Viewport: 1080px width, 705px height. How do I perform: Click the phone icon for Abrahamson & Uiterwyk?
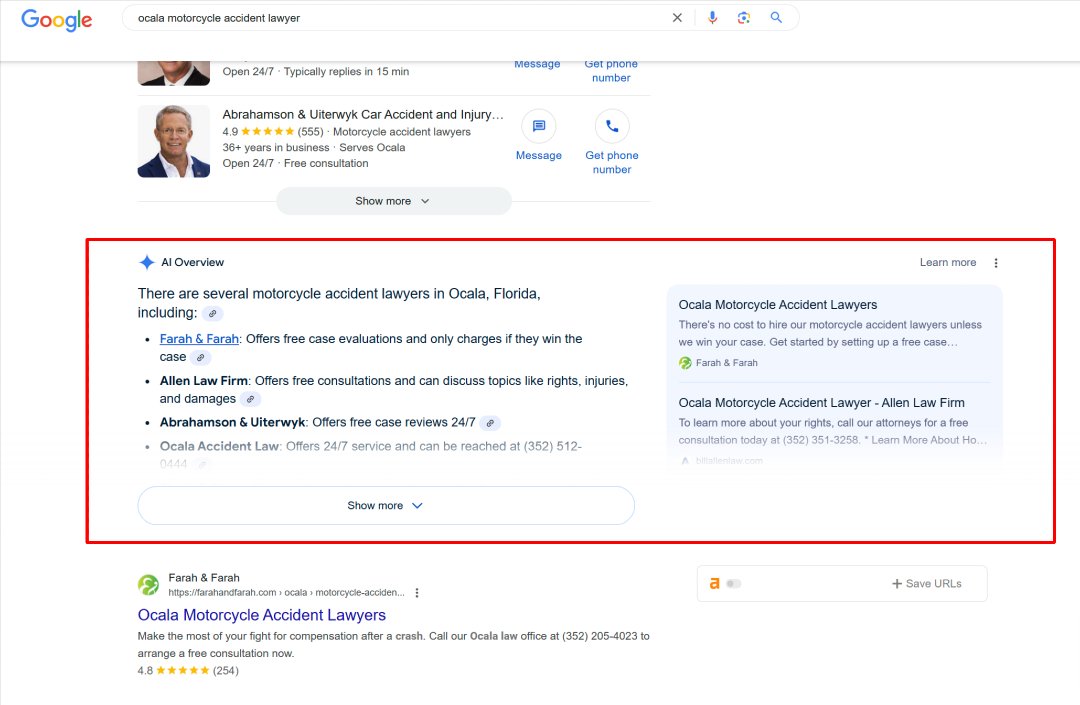pos(612,126)
